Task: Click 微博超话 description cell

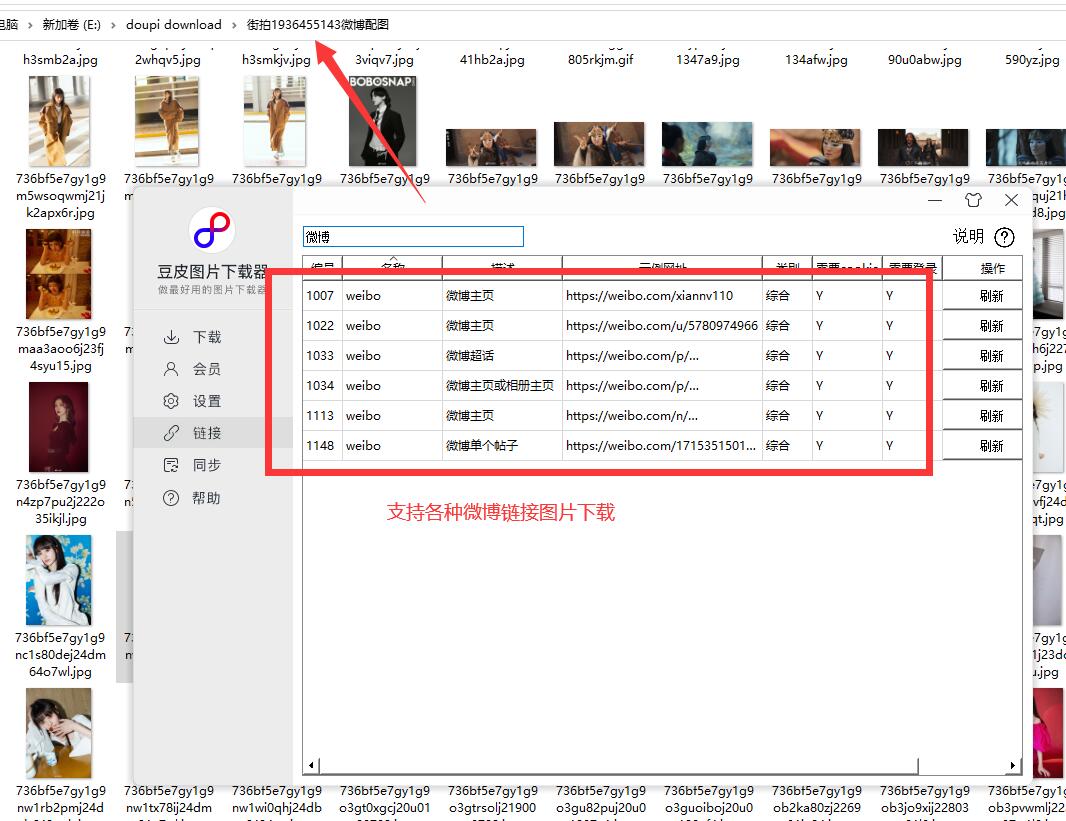Action: click(x=502, y=355)
